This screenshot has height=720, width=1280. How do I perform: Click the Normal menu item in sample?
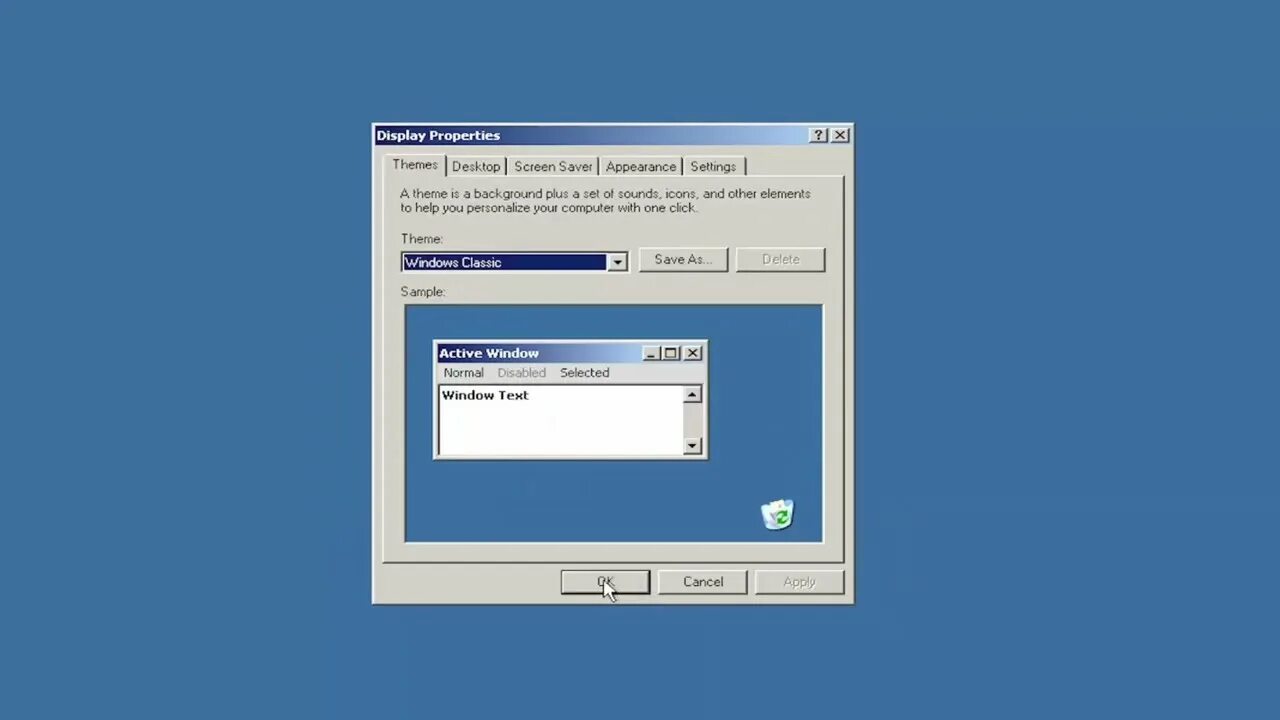(463, 373)
